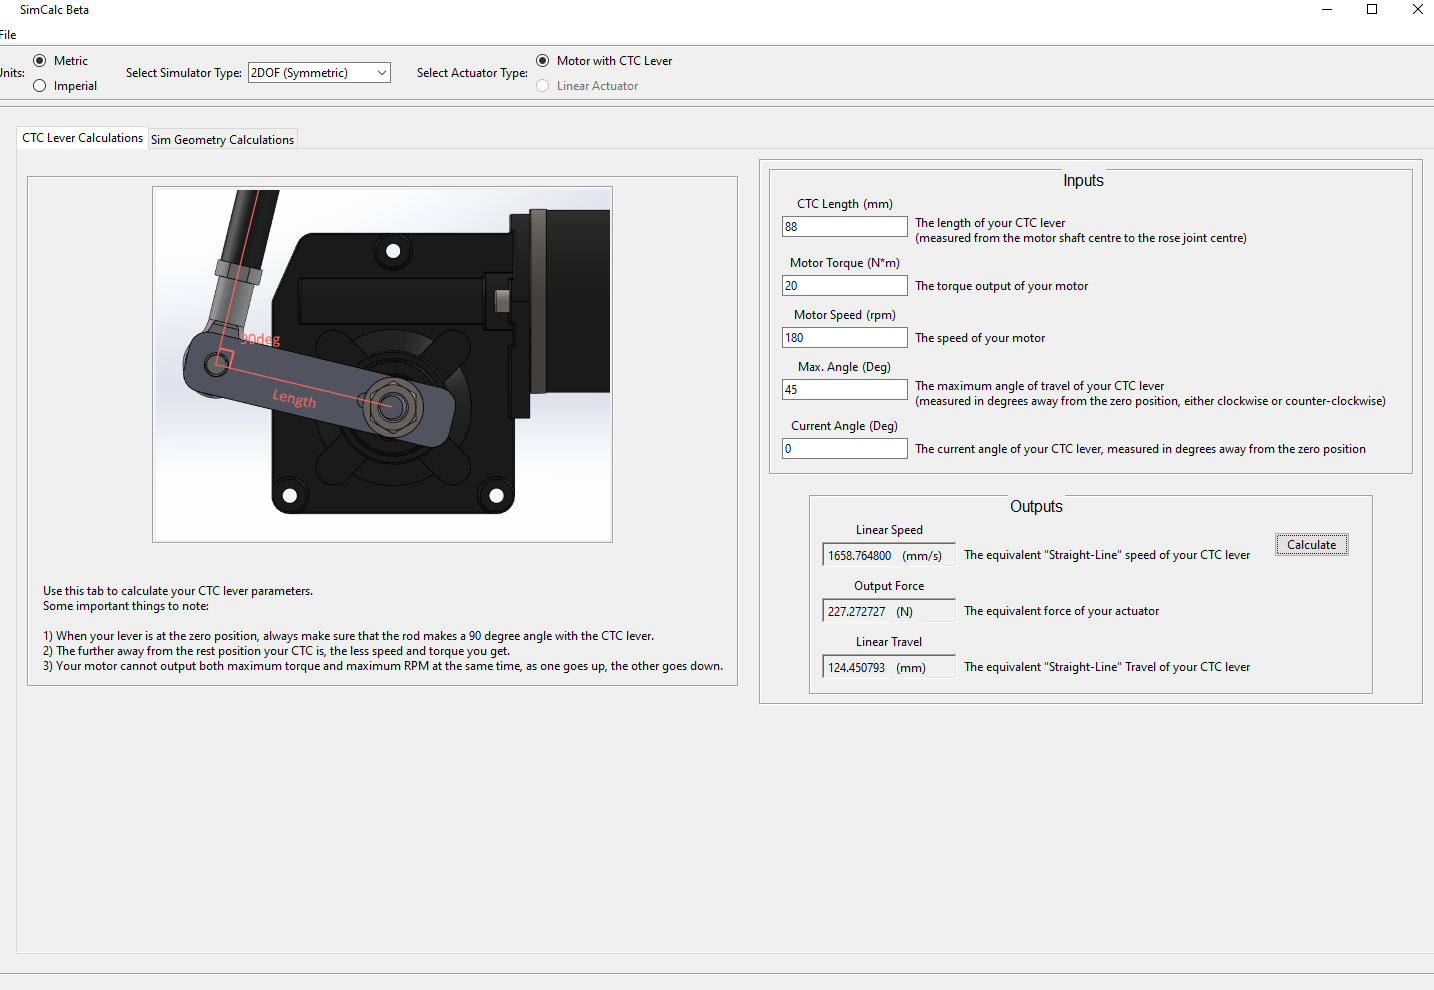Focus the Motor Speed rpm field
The width and height of the screenshot is (1434, 990).
pyautogui.click(x=844, y=338)
